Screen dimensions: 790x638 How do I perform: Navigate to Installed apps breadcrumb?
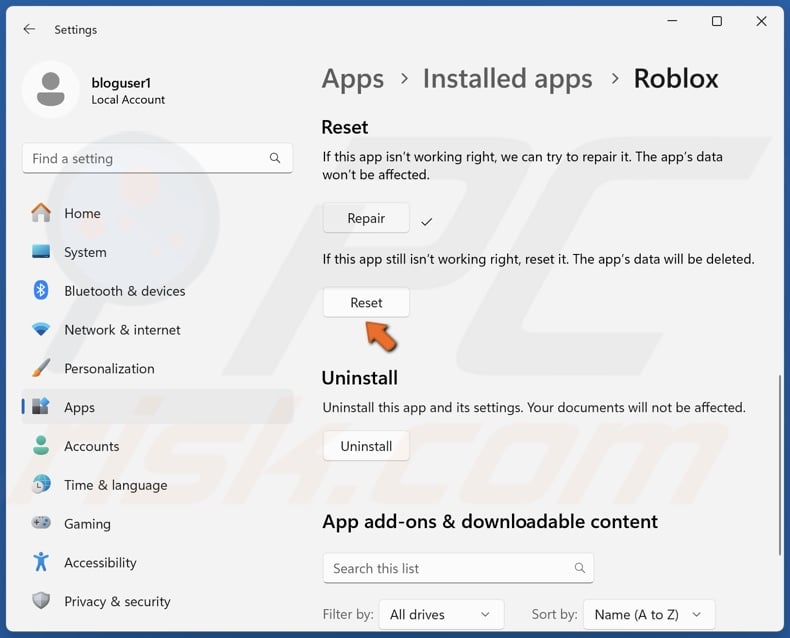507,79
